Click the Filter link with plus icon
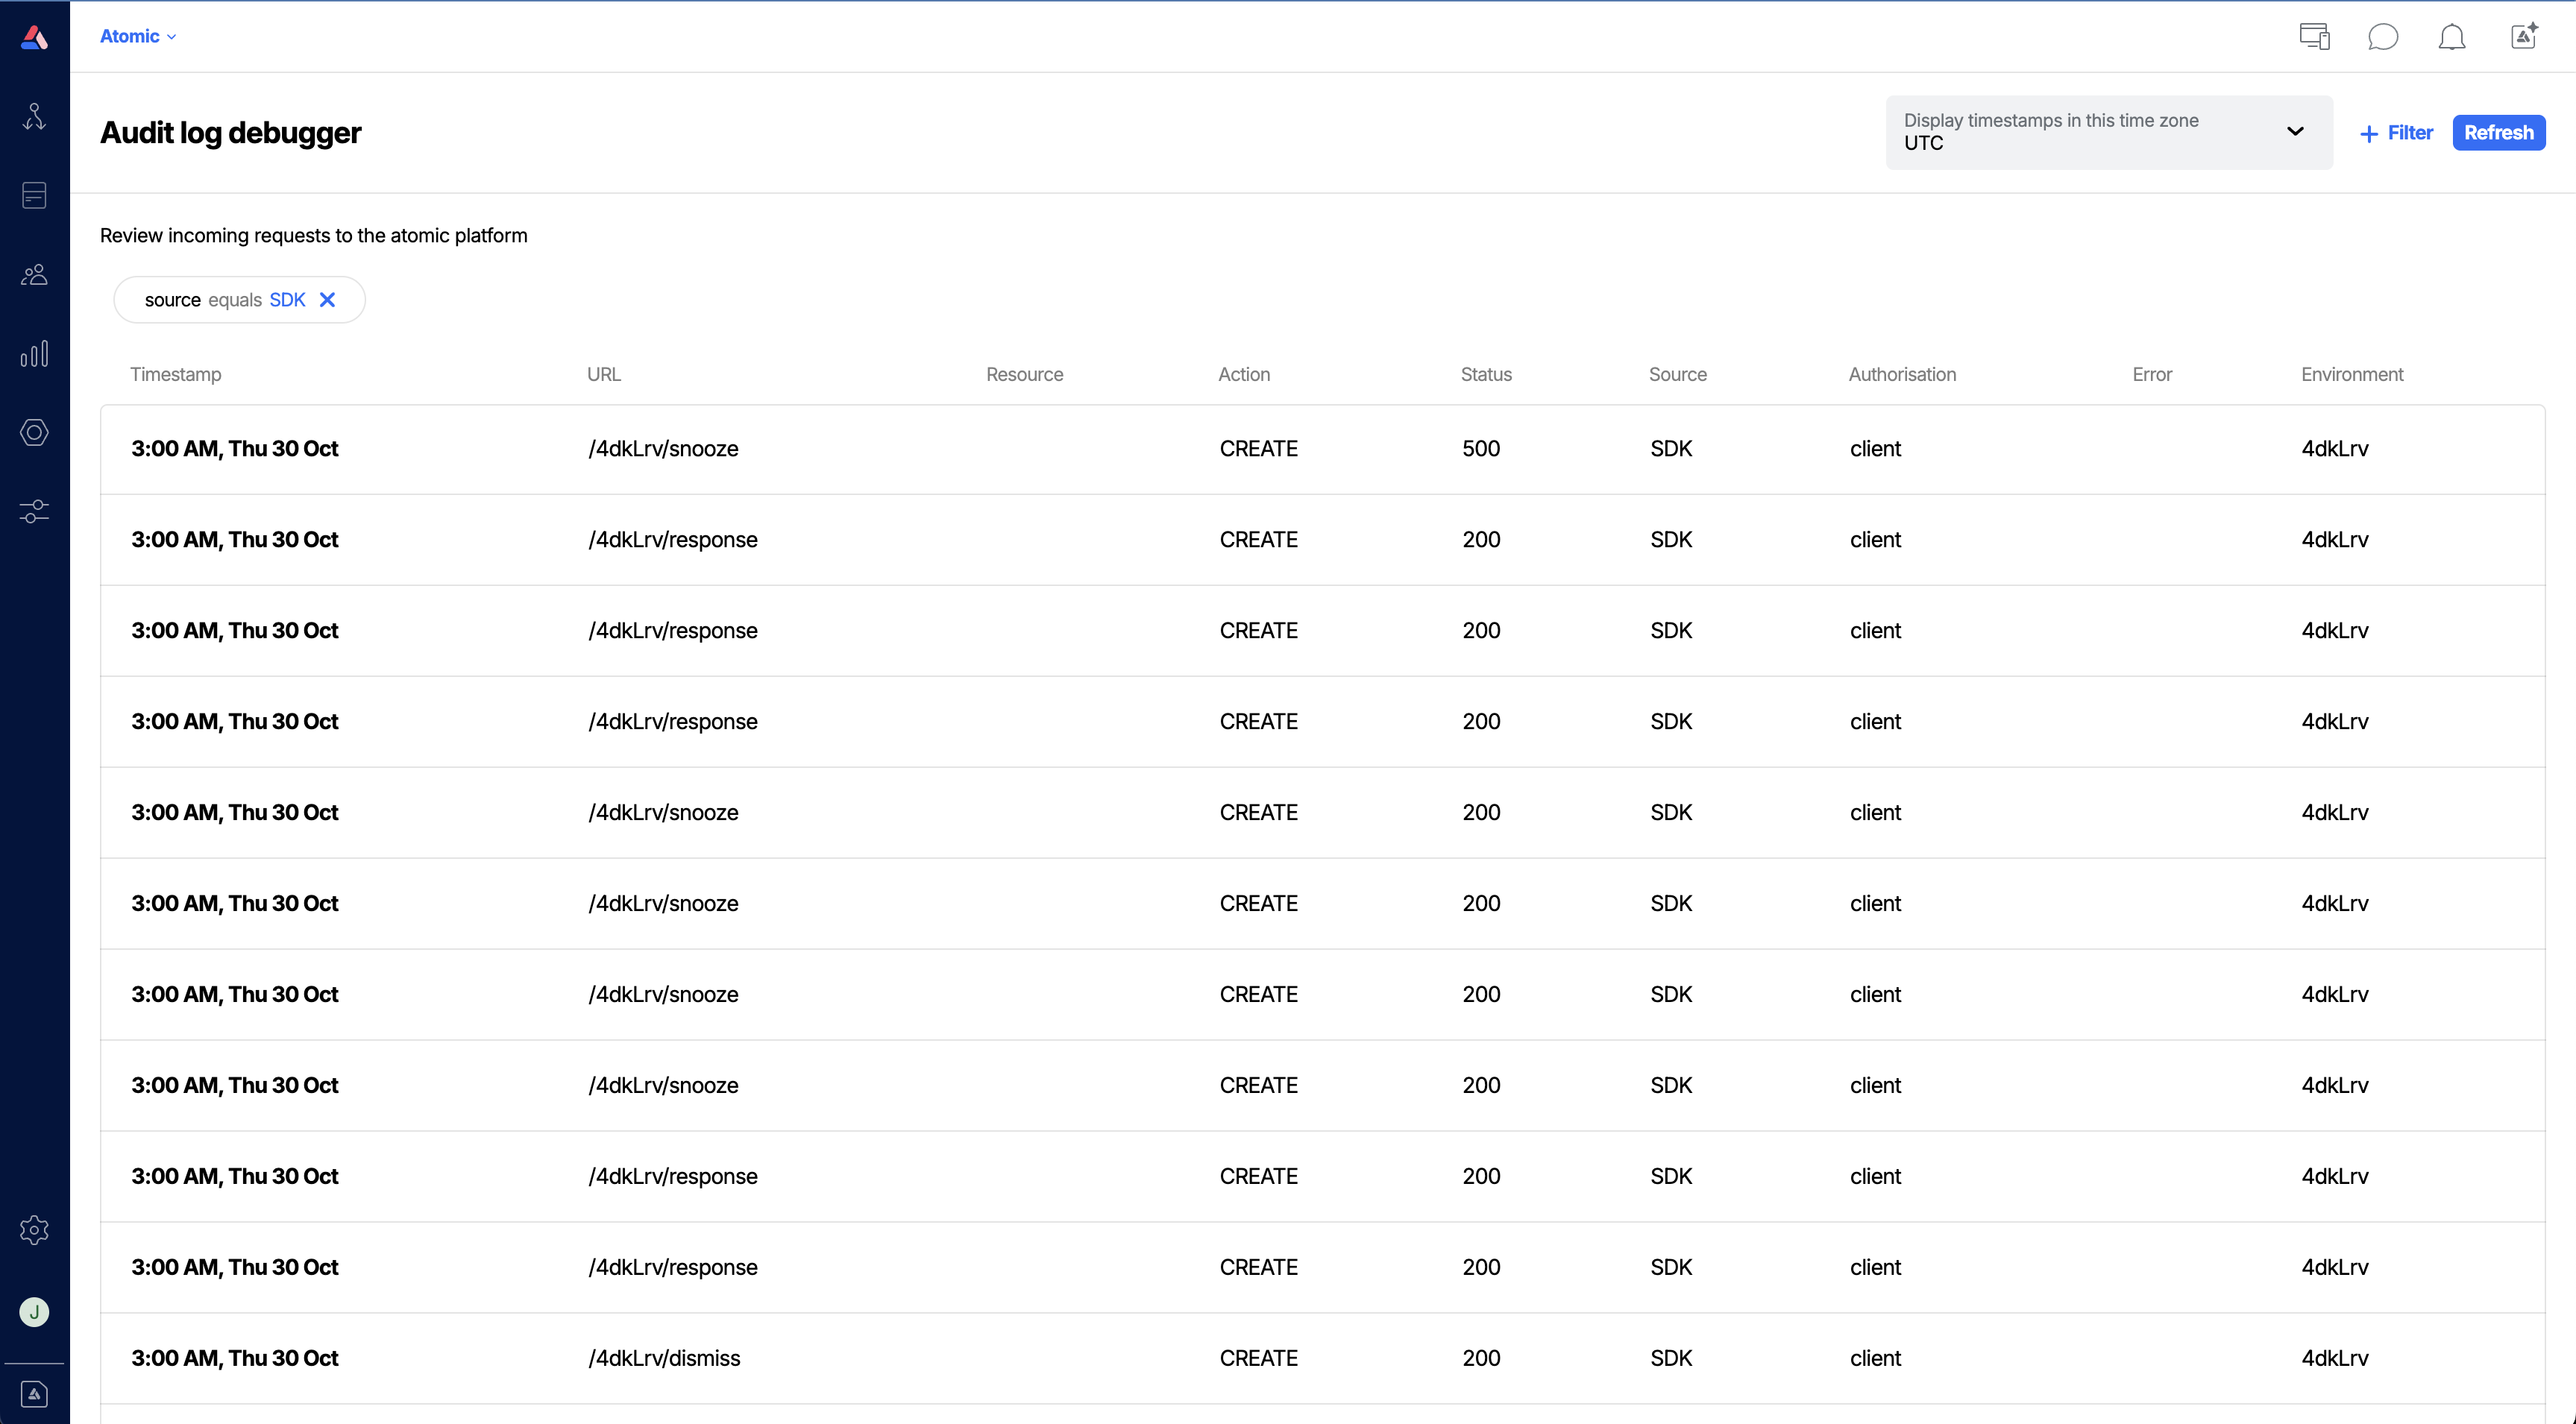This screenshot has width=2576, height=1424. (2397, 132)
